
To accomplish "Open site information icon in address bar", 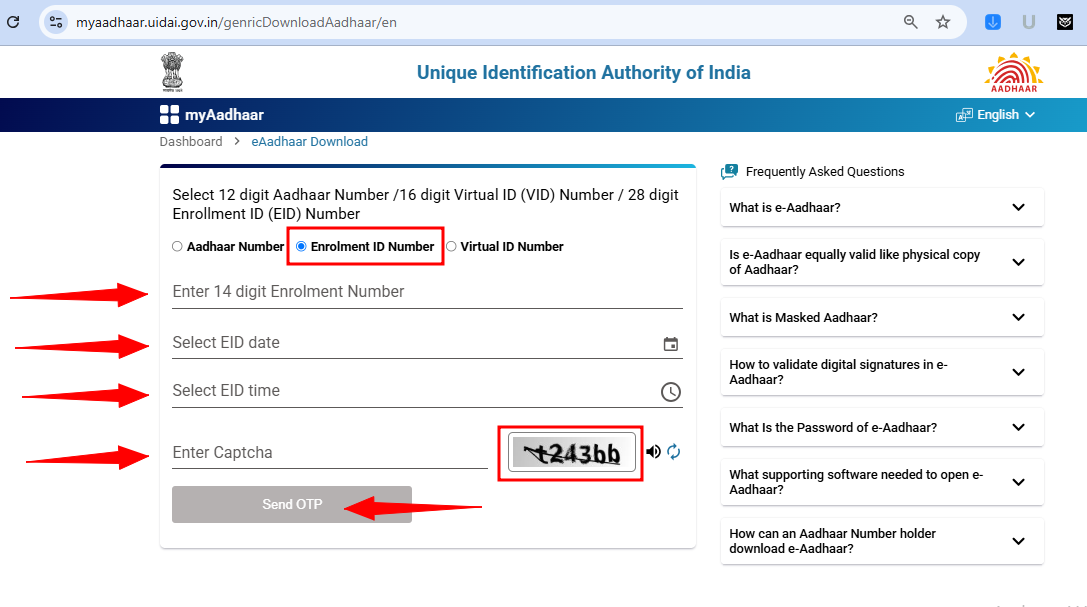I will pyautogui.click(x=56, y=22).
